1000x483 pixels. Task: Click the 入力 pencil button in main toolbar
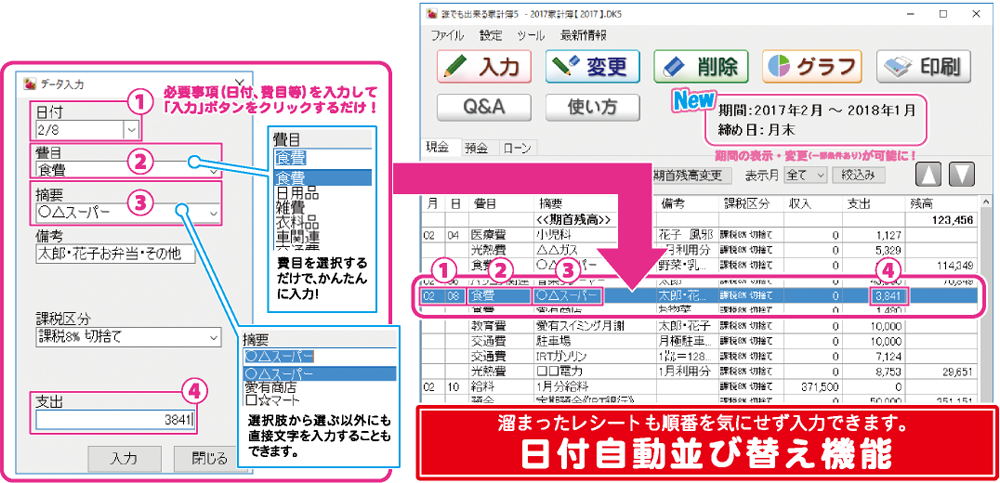coord(483,67)
